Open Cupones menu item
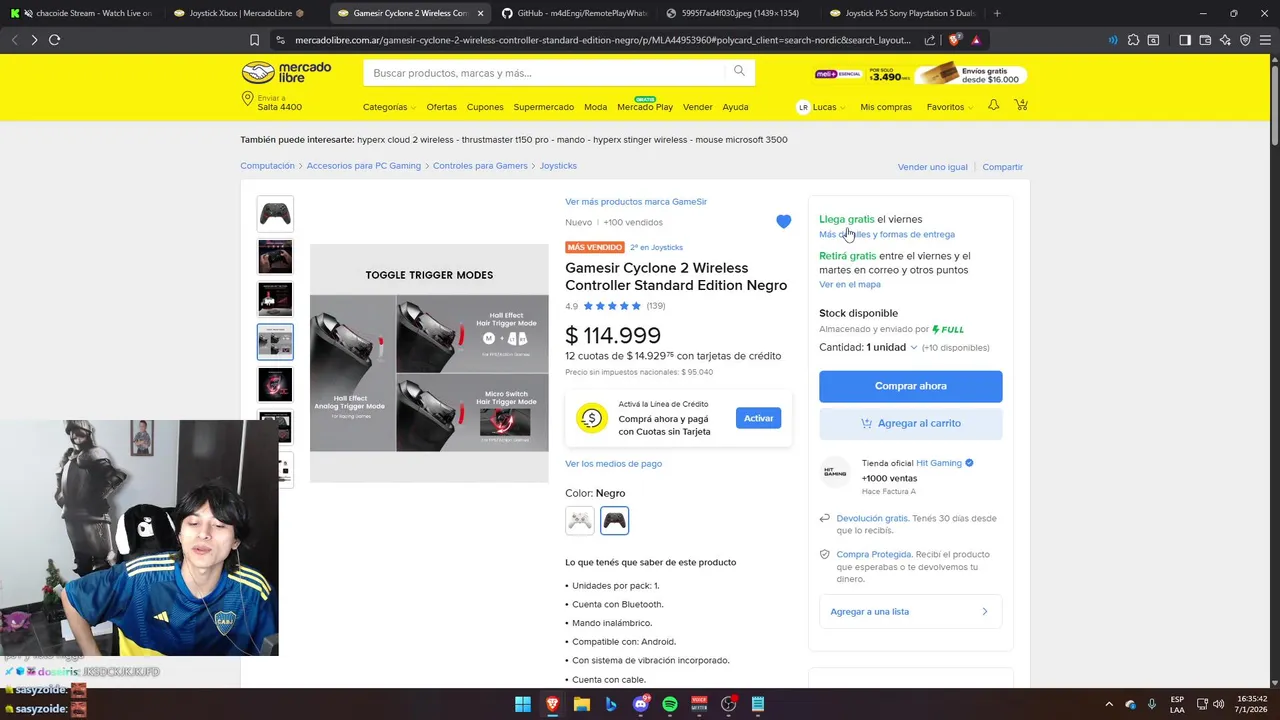Image resolution: width=1280 pixels, height=720 pixels. coord(485,107)
